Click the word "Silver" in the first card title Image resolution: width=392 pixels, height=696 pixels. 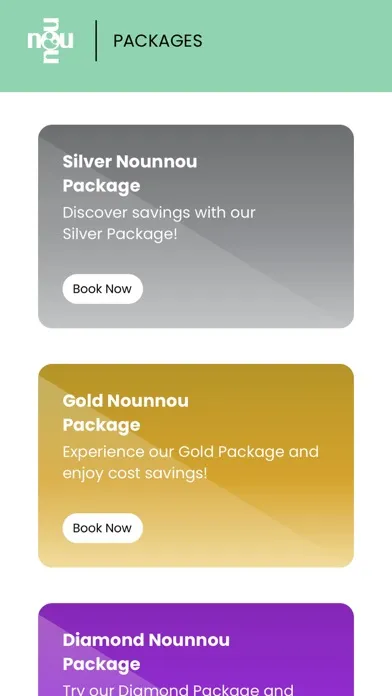87,162
